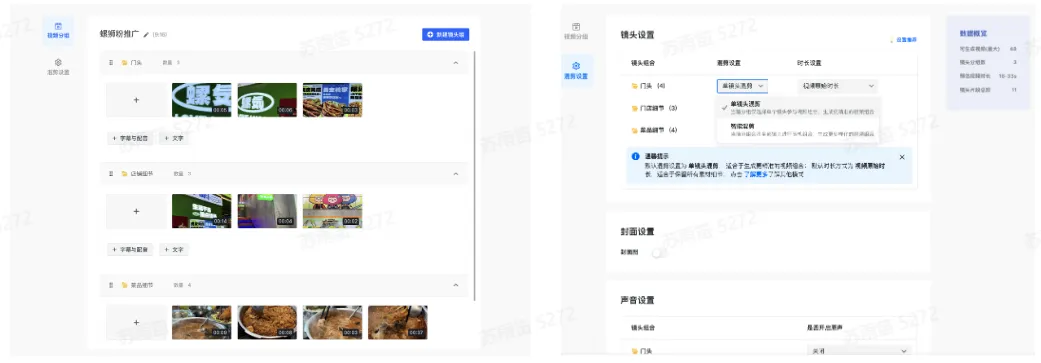Select the green storefront thumbnail in 店铺细节 group
The height and width of the screenshot is (363, 1041).
point(201,211)
